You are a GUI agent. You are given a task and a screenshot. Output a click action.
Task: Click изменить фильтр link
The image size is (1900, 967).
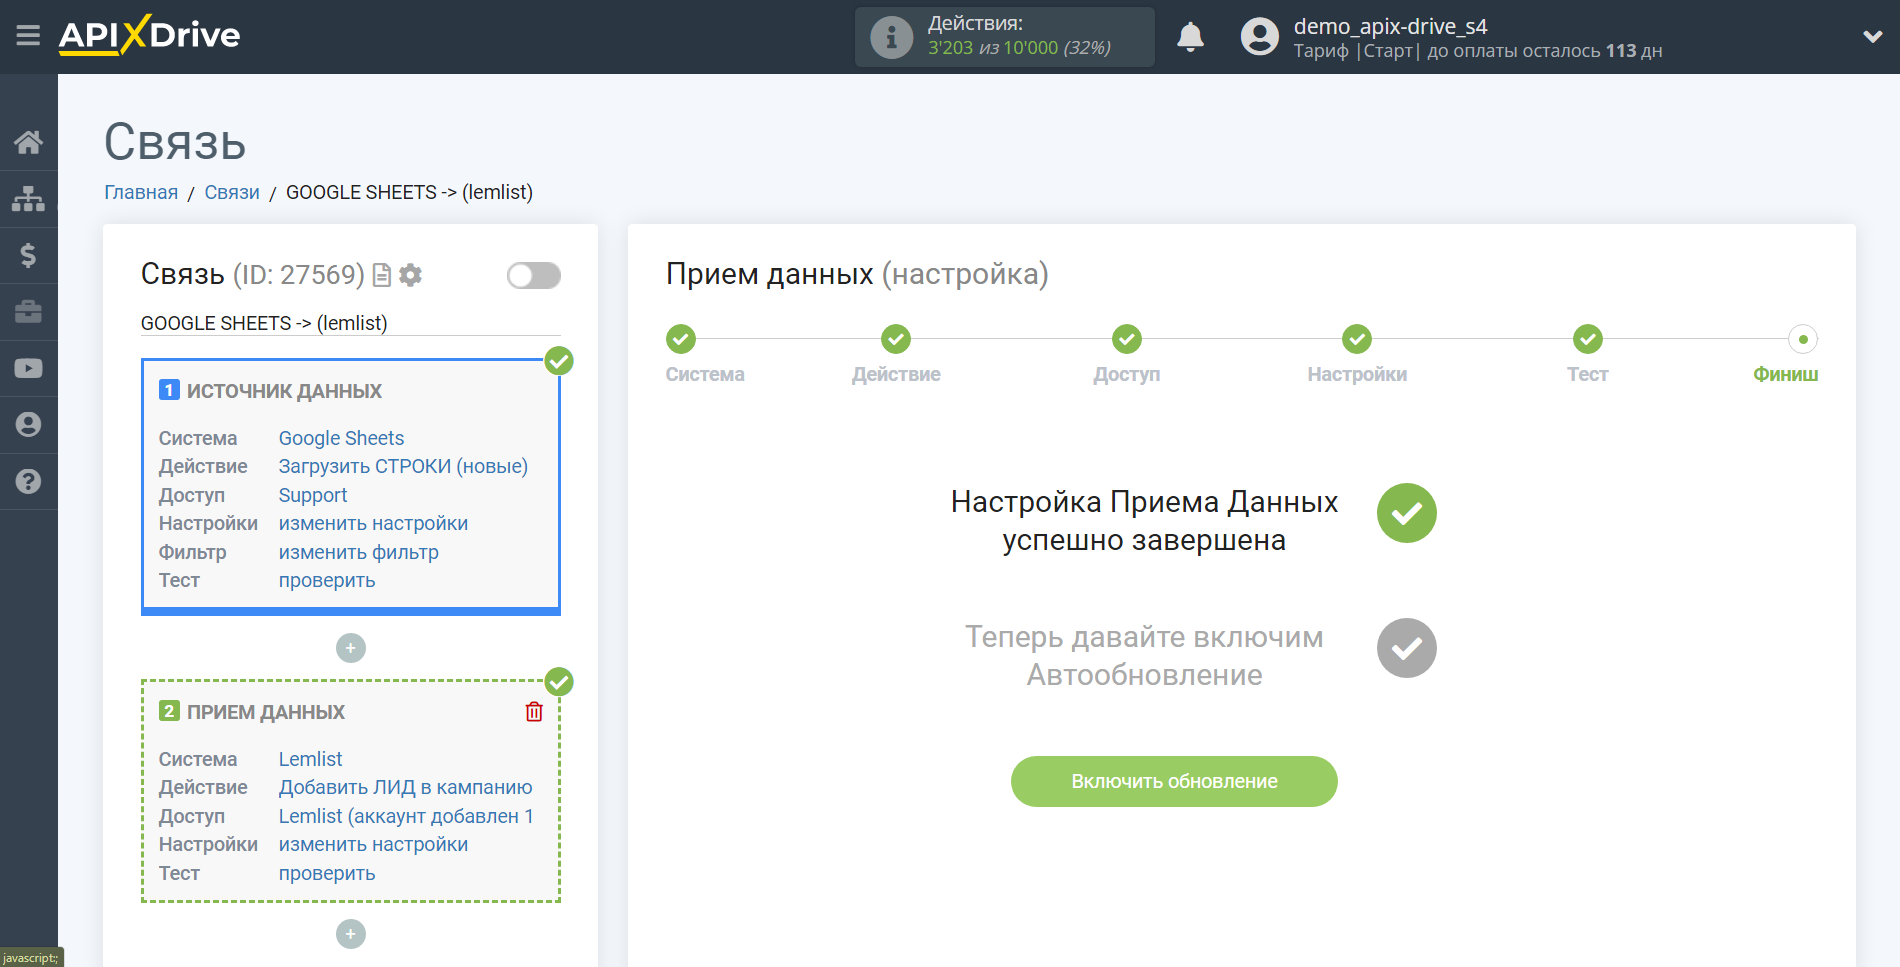pyautogui.click(x=358, y=552)
